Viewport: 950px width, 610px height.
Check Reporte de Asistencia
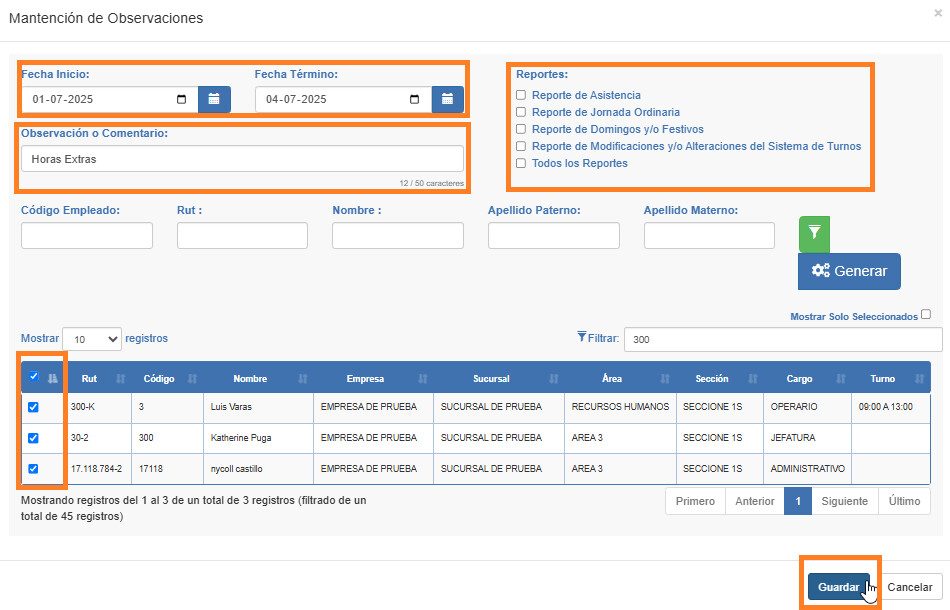(520, 95)
